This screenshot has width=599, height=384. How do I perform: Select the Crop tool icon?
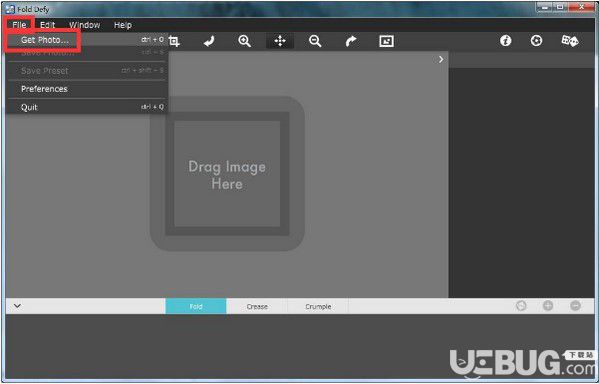point(174,41)
